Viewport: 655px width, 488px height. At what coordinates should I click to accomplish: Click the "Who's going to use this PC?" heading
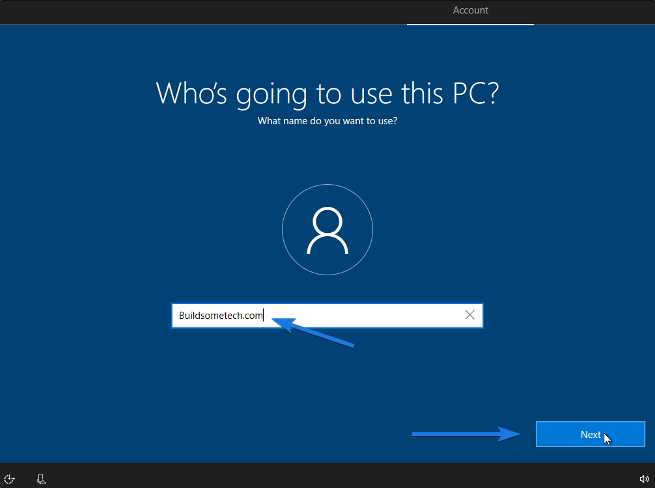(x=328, y=93)
